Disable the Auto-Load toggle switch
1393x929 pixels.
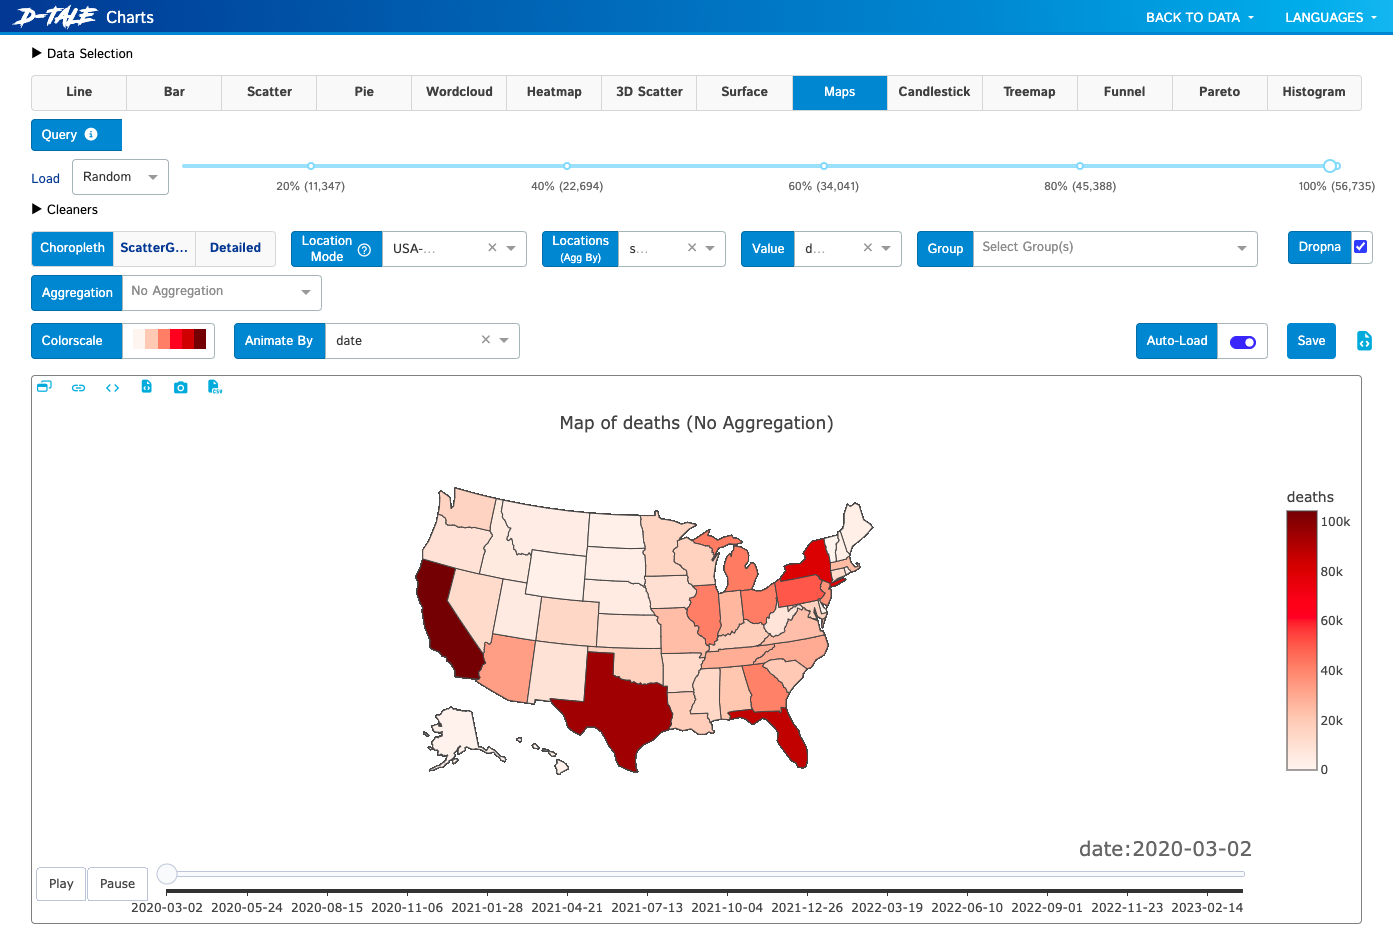pyautogui.click(x=1243, y=342)
